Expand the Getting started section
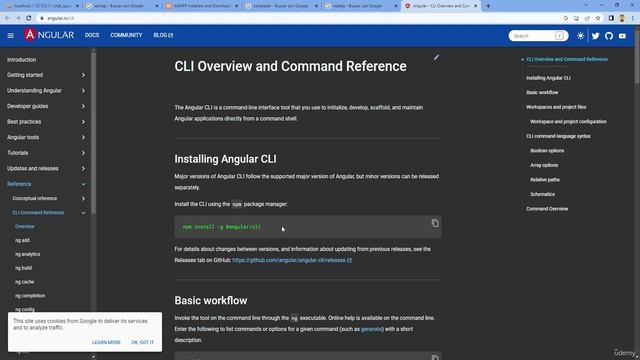 coord(47,75)
